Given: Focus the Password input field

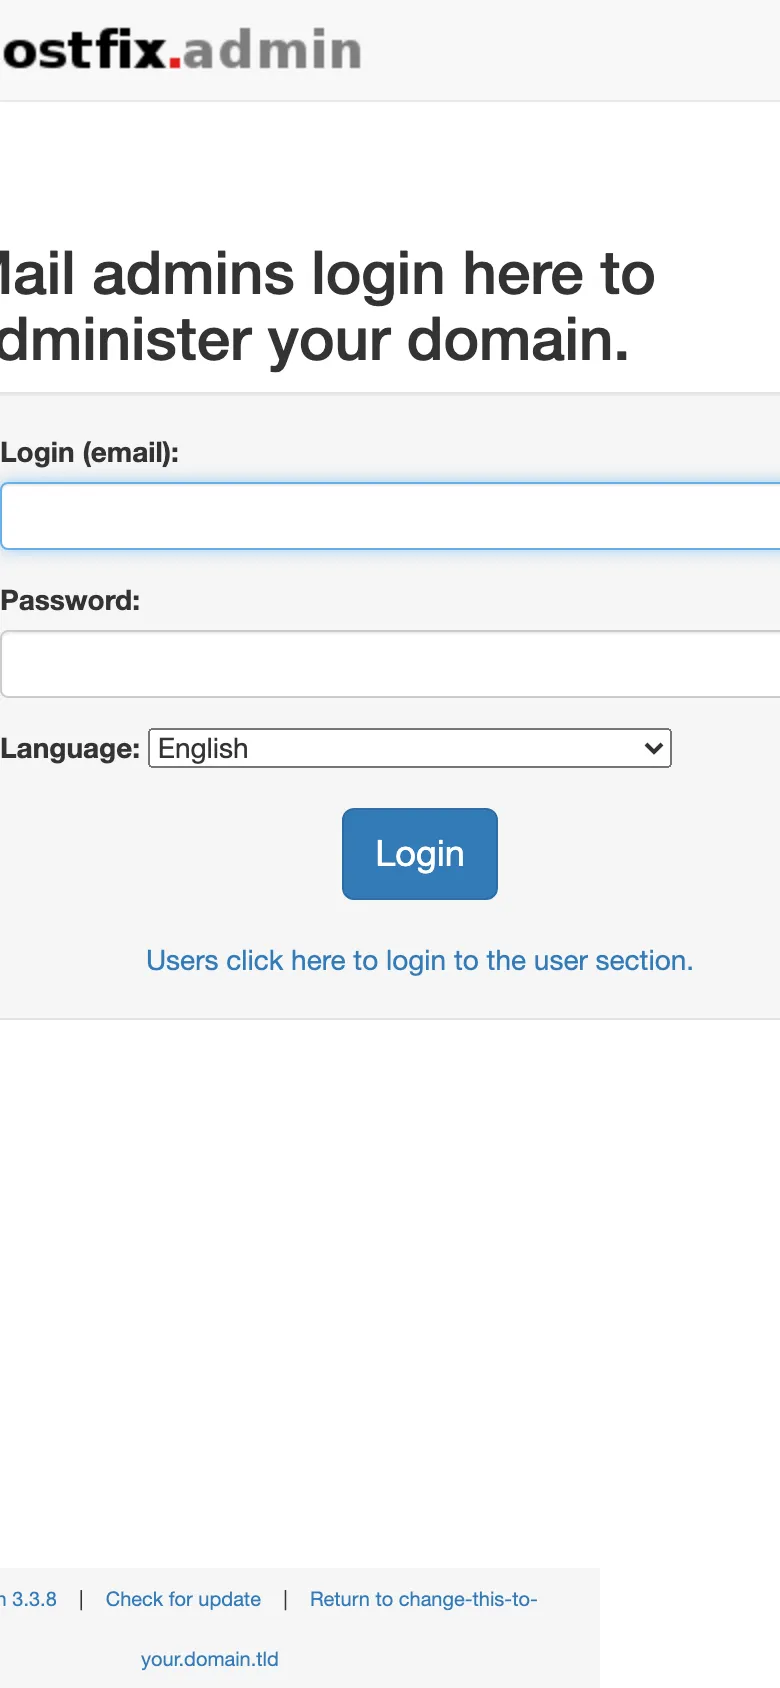Looking at the screenshot, I should pos(390,664).
